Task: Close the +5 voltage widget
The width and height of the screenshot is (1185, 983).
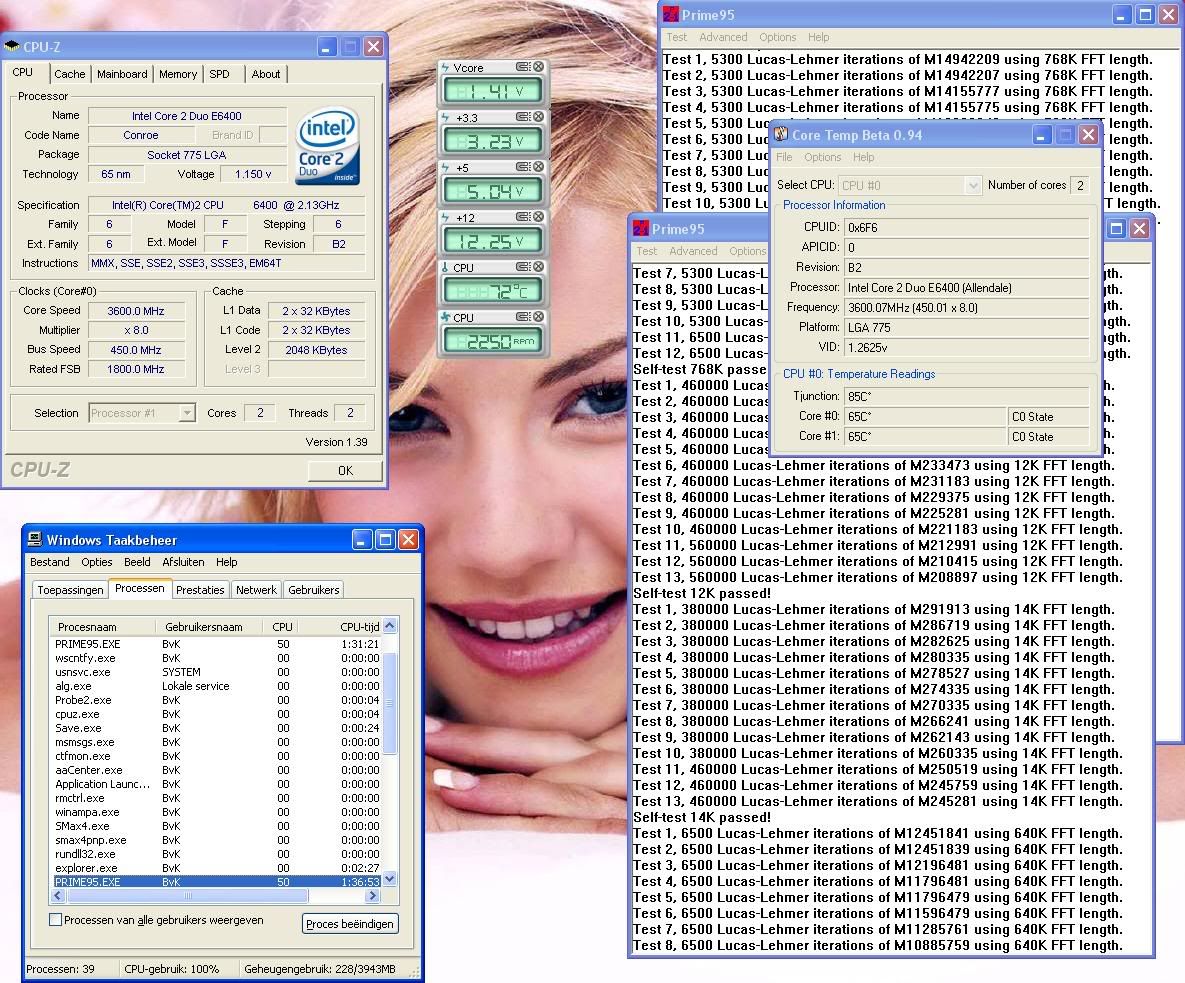Action: point(538,167)
